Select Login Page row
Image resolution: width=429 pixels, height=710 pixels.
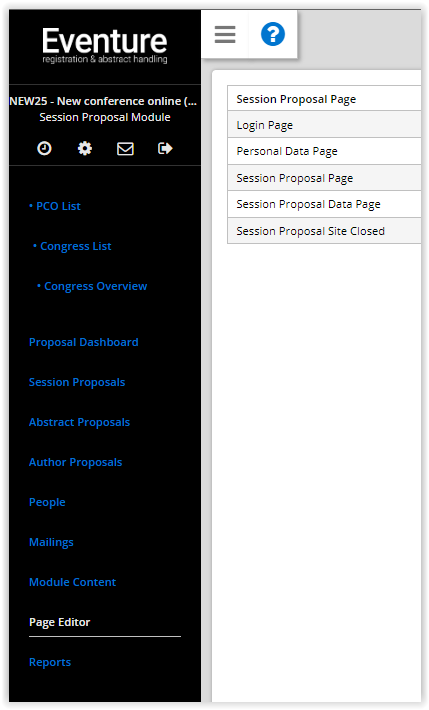click(324, 125)
